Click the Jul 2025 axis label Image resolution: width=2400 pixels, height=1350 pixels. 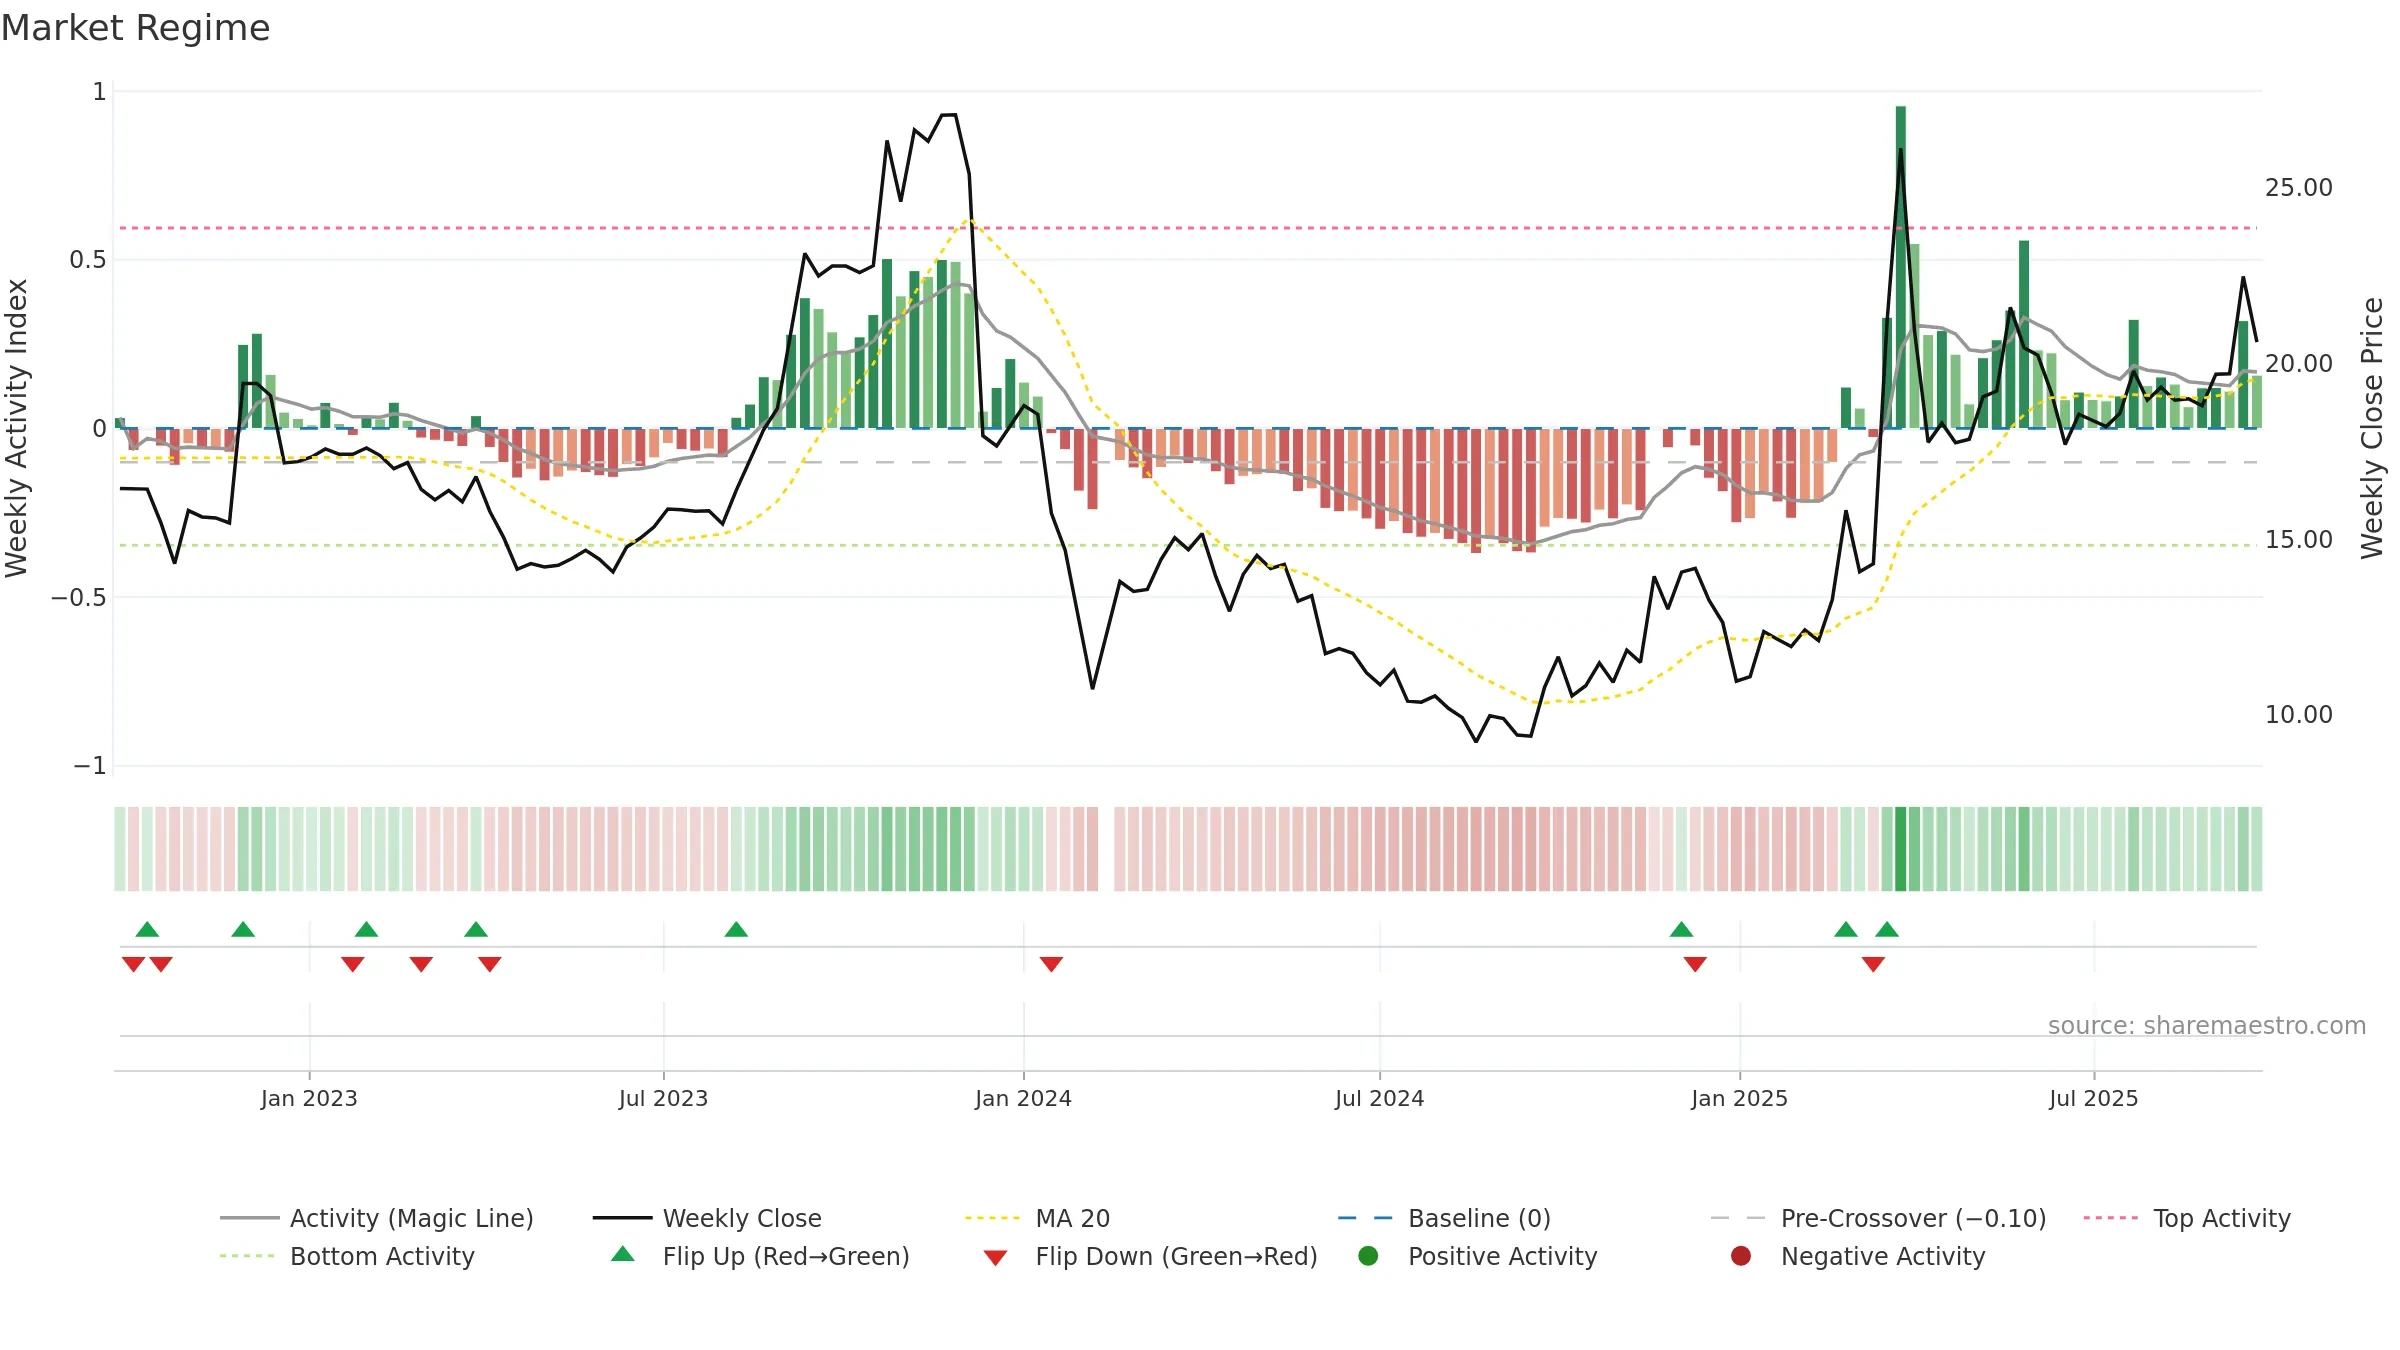click(x=2093, y=1099)
